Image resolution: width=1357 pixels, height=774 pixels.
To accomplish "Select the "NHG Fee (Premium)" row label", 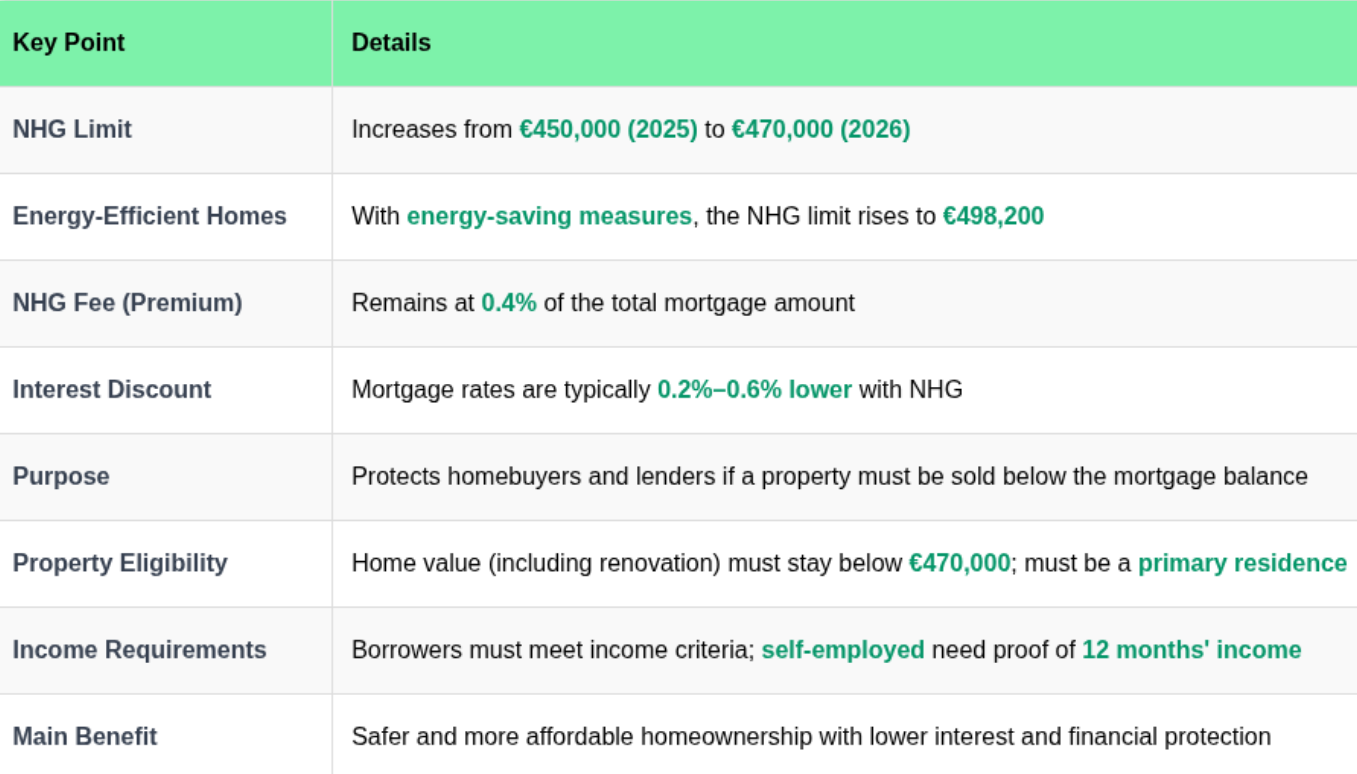I will click(x=127, y=302).
